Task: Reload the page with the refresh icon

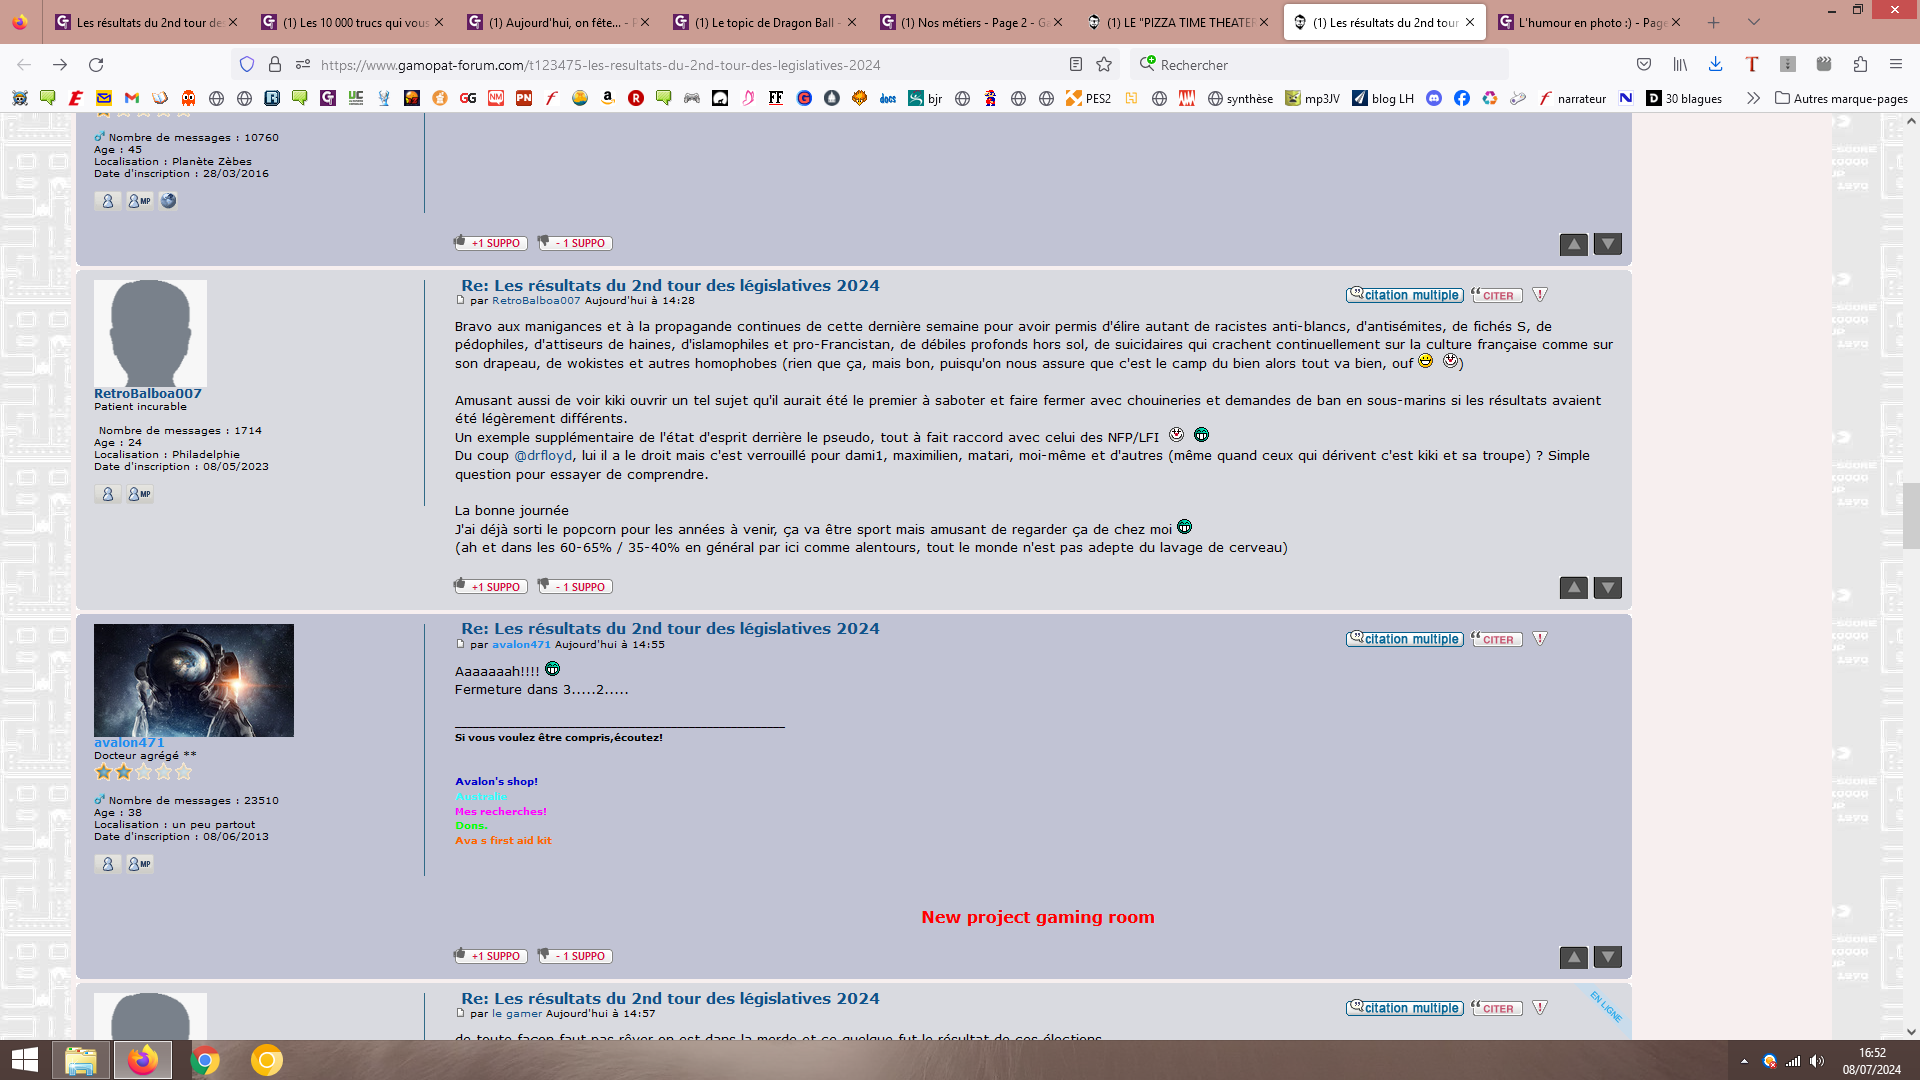Action: pos(96,65)
